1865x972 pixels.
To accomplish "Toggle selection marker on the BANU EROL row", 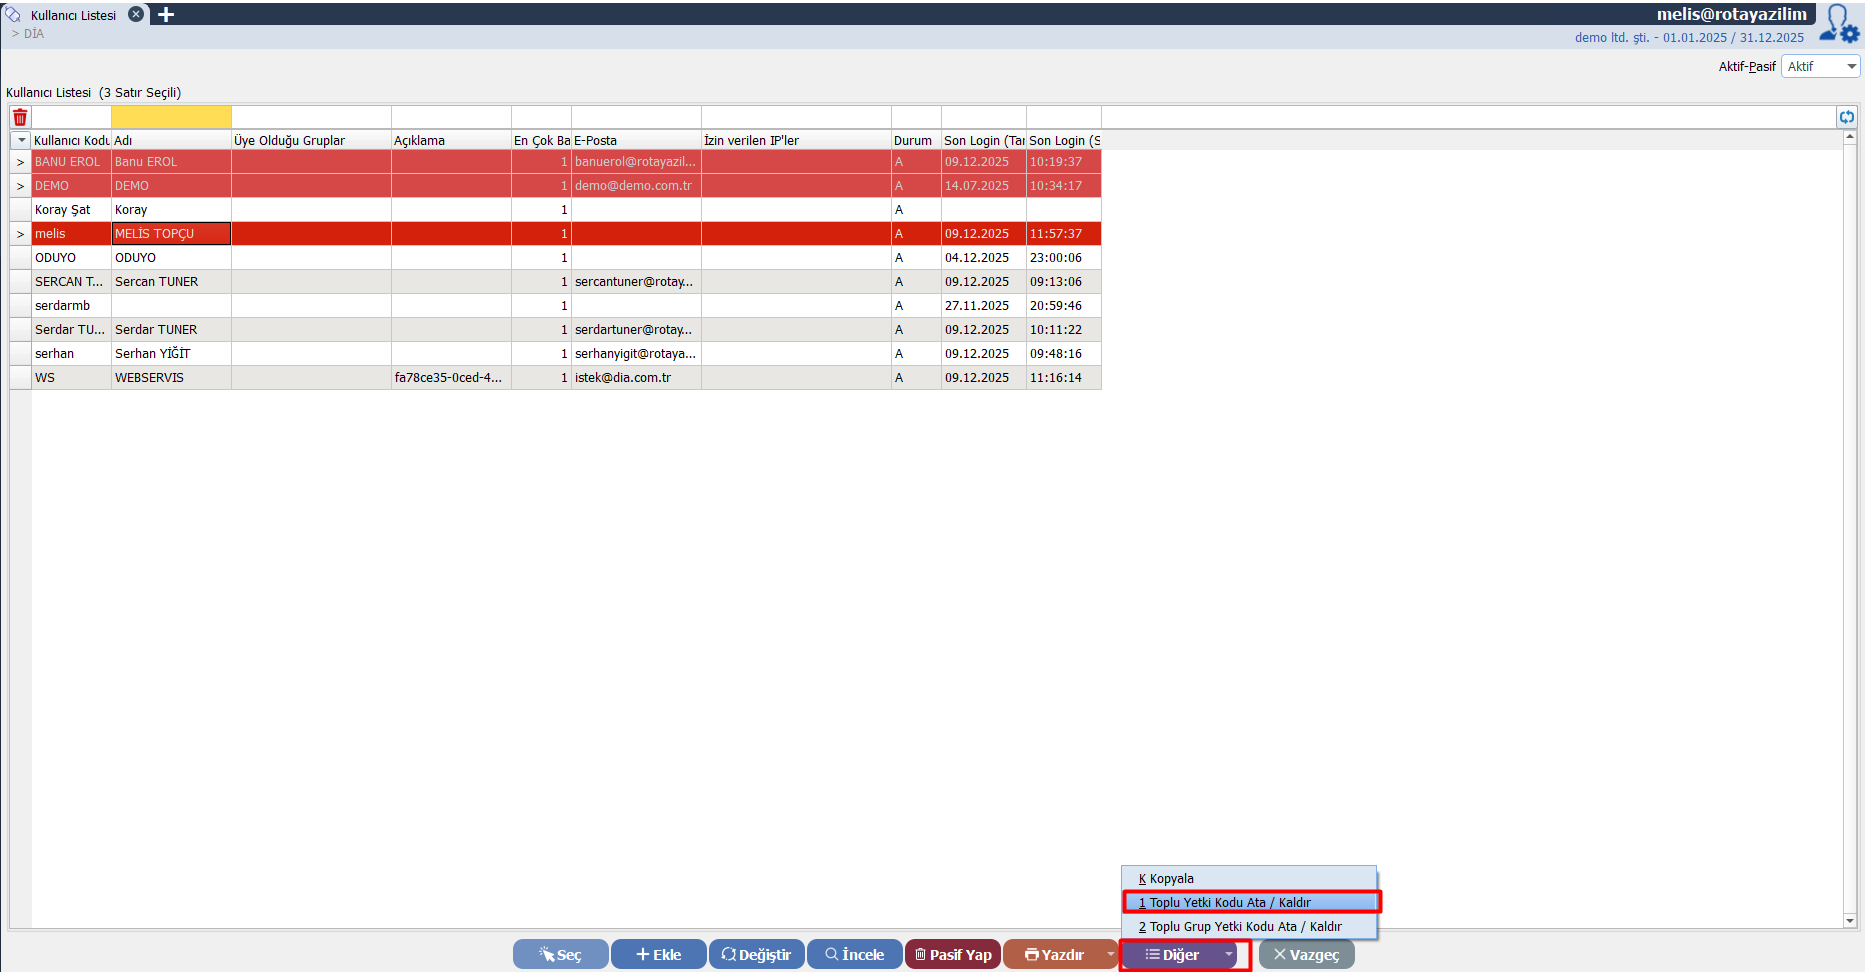I will 20,162.
